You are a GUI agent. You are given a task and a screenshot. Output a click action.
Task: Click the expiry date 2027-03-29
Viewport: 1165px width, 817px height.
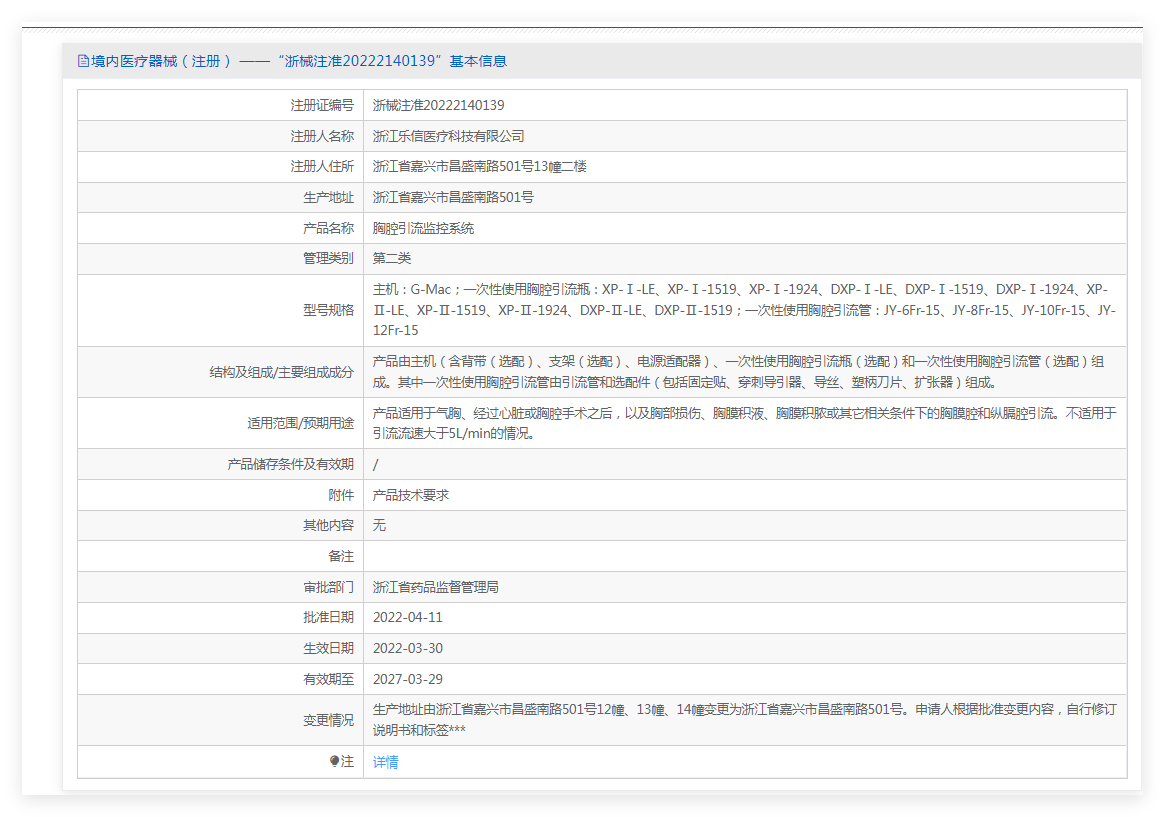click(x=407, y=679)
